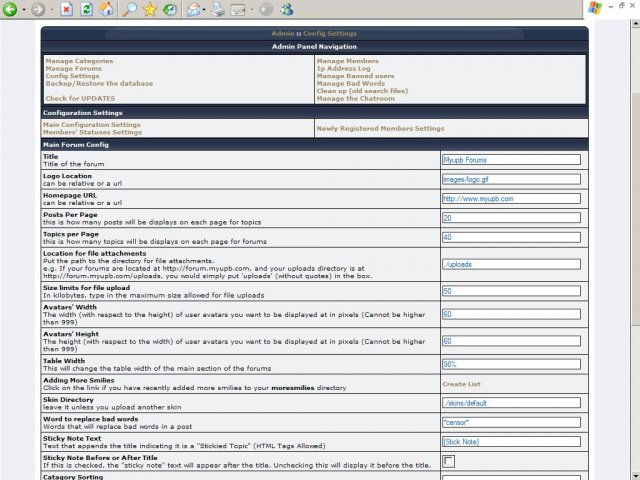Click the Print icon in toolbar
This screenshot has height=480, width=640.
pos(217,9)
